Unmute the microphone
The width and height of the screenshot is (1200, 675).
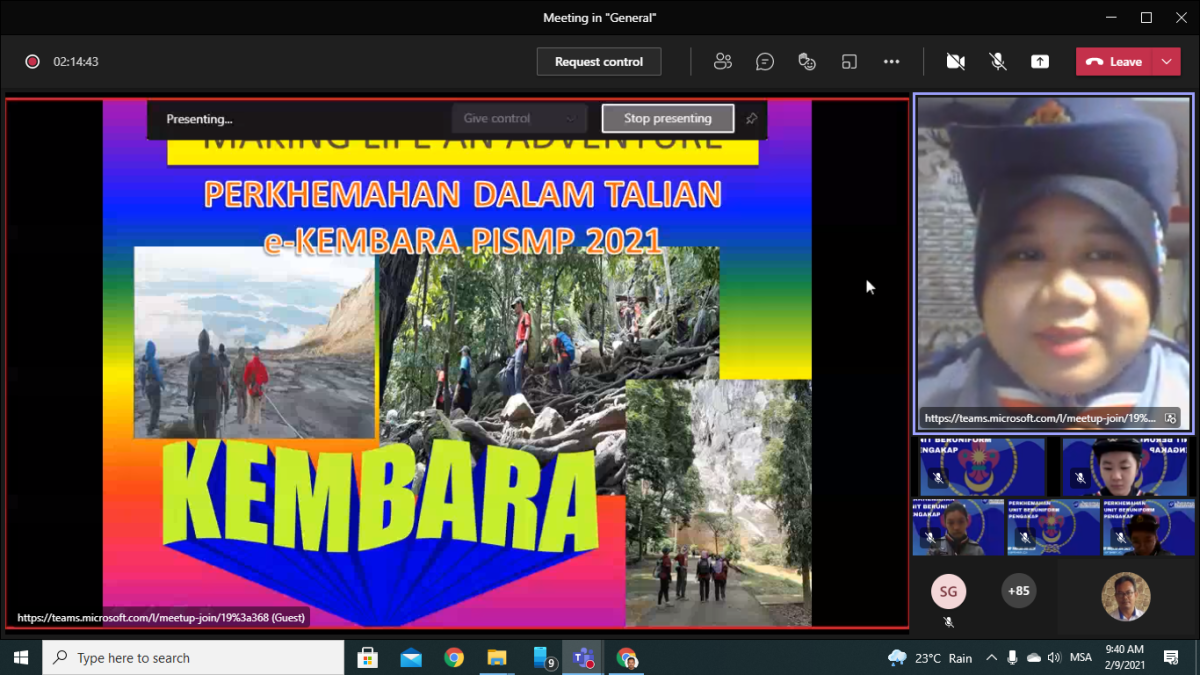998,62
